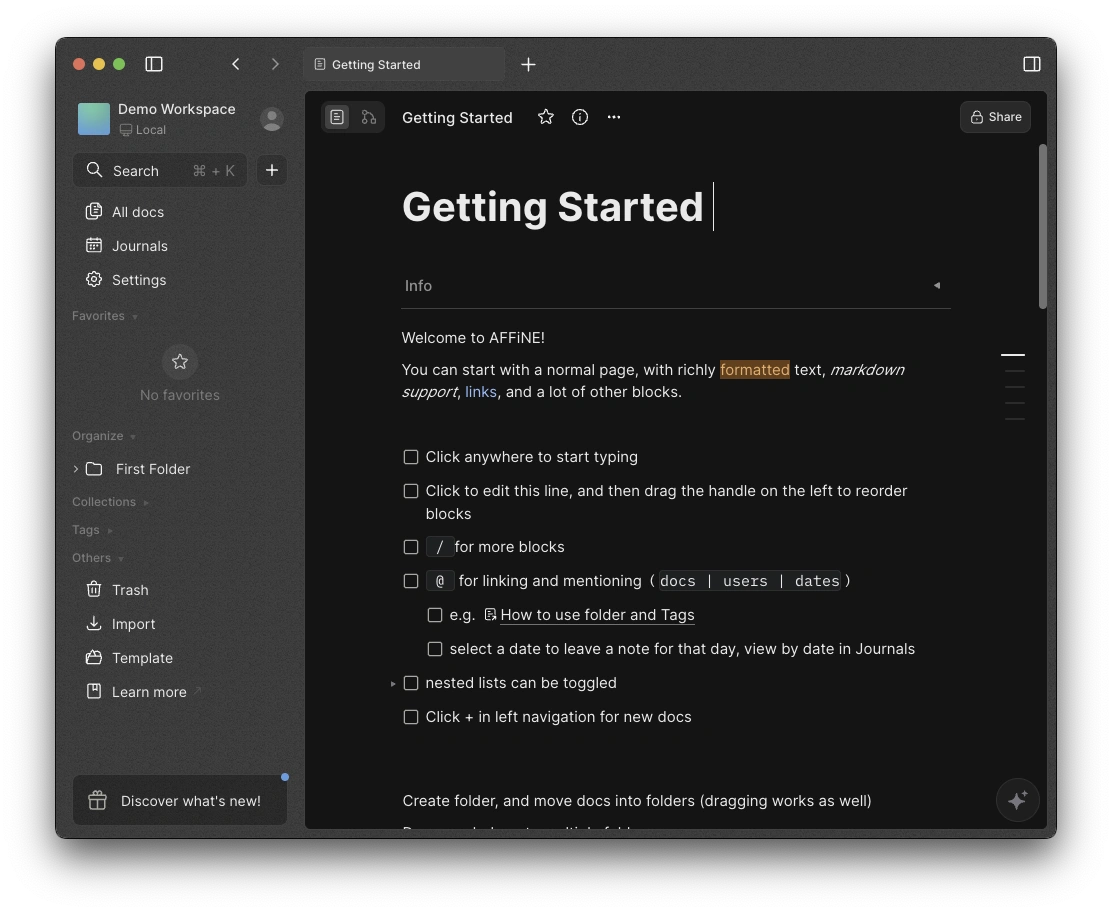Toggle the left sidebar icon
This screenshot has height=912, width=1112.
[154, 64]
